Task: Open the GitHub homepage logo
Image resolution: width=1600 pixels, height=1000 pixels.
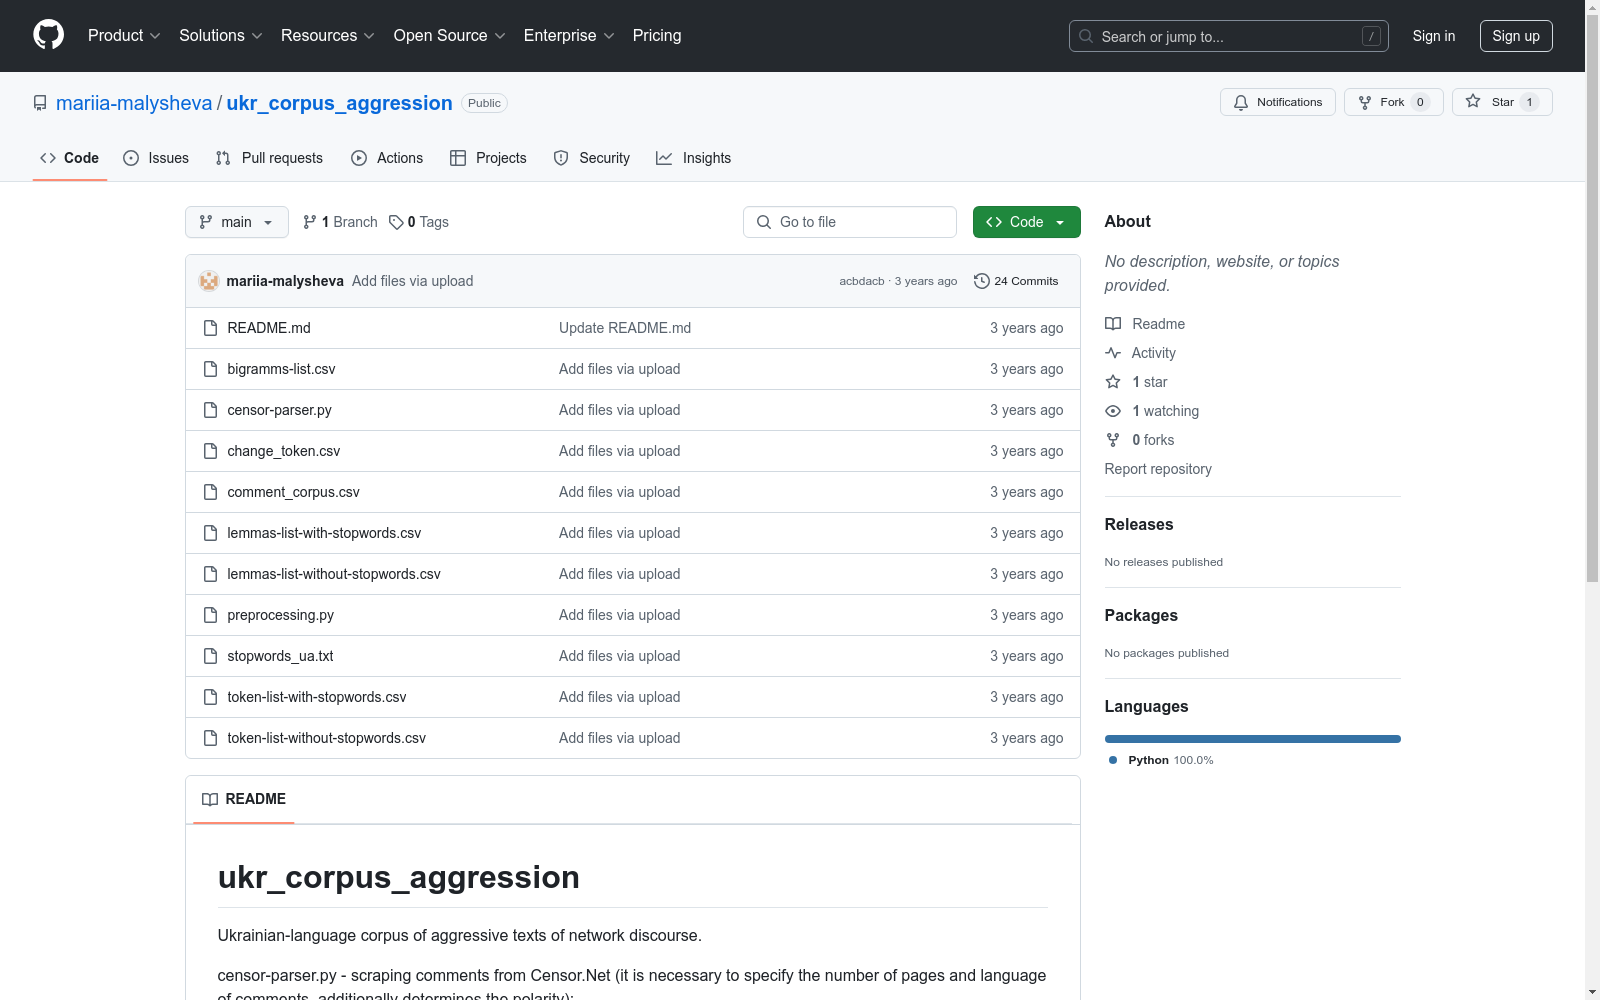Action: click(x=48, y=36)
